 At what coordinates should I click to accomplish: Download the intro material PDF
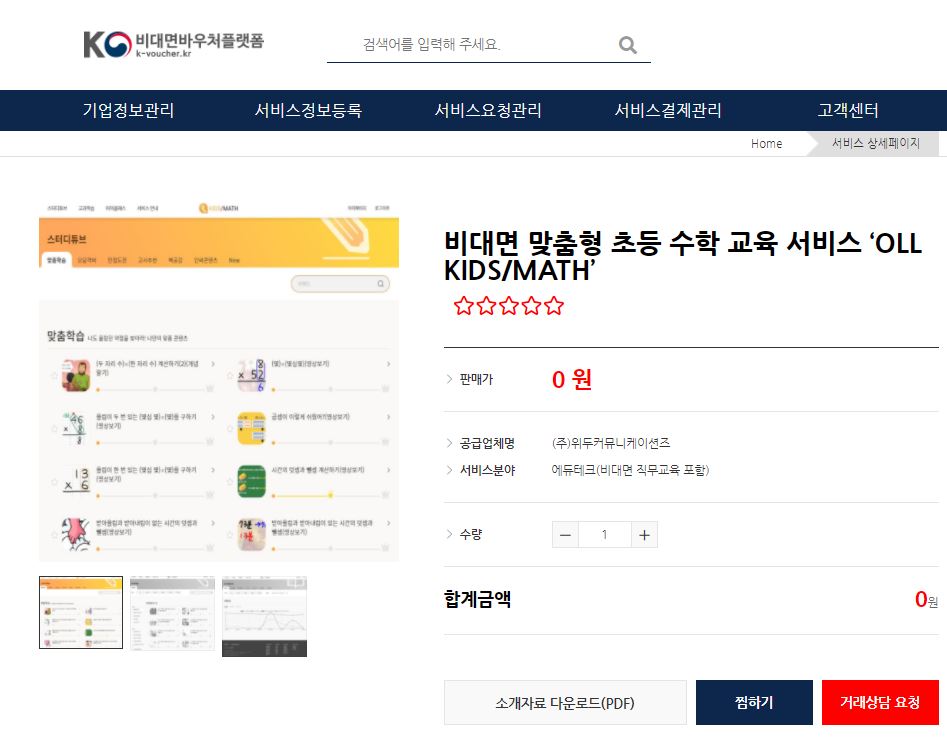click(565, 703)
